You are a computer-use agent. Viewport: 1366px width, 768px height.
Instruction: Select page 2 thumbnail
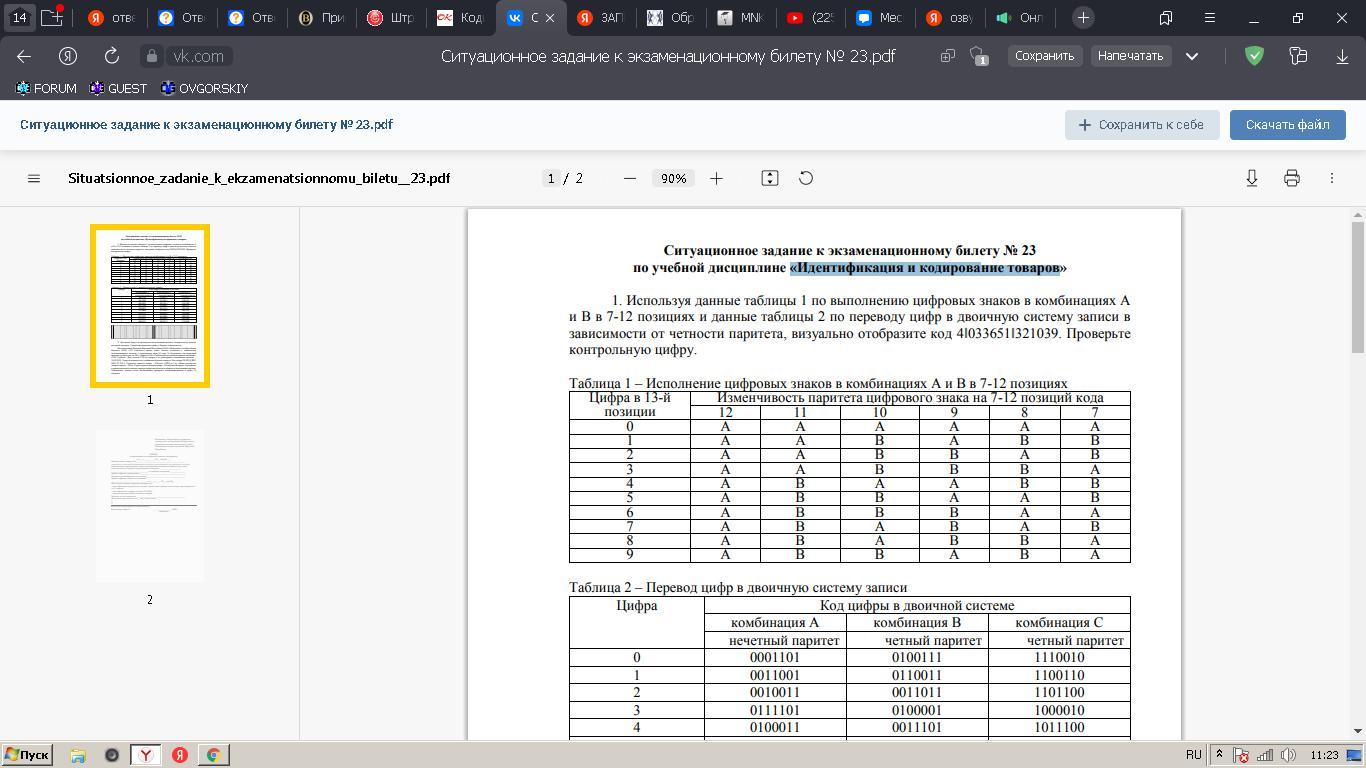pos(150,506)
